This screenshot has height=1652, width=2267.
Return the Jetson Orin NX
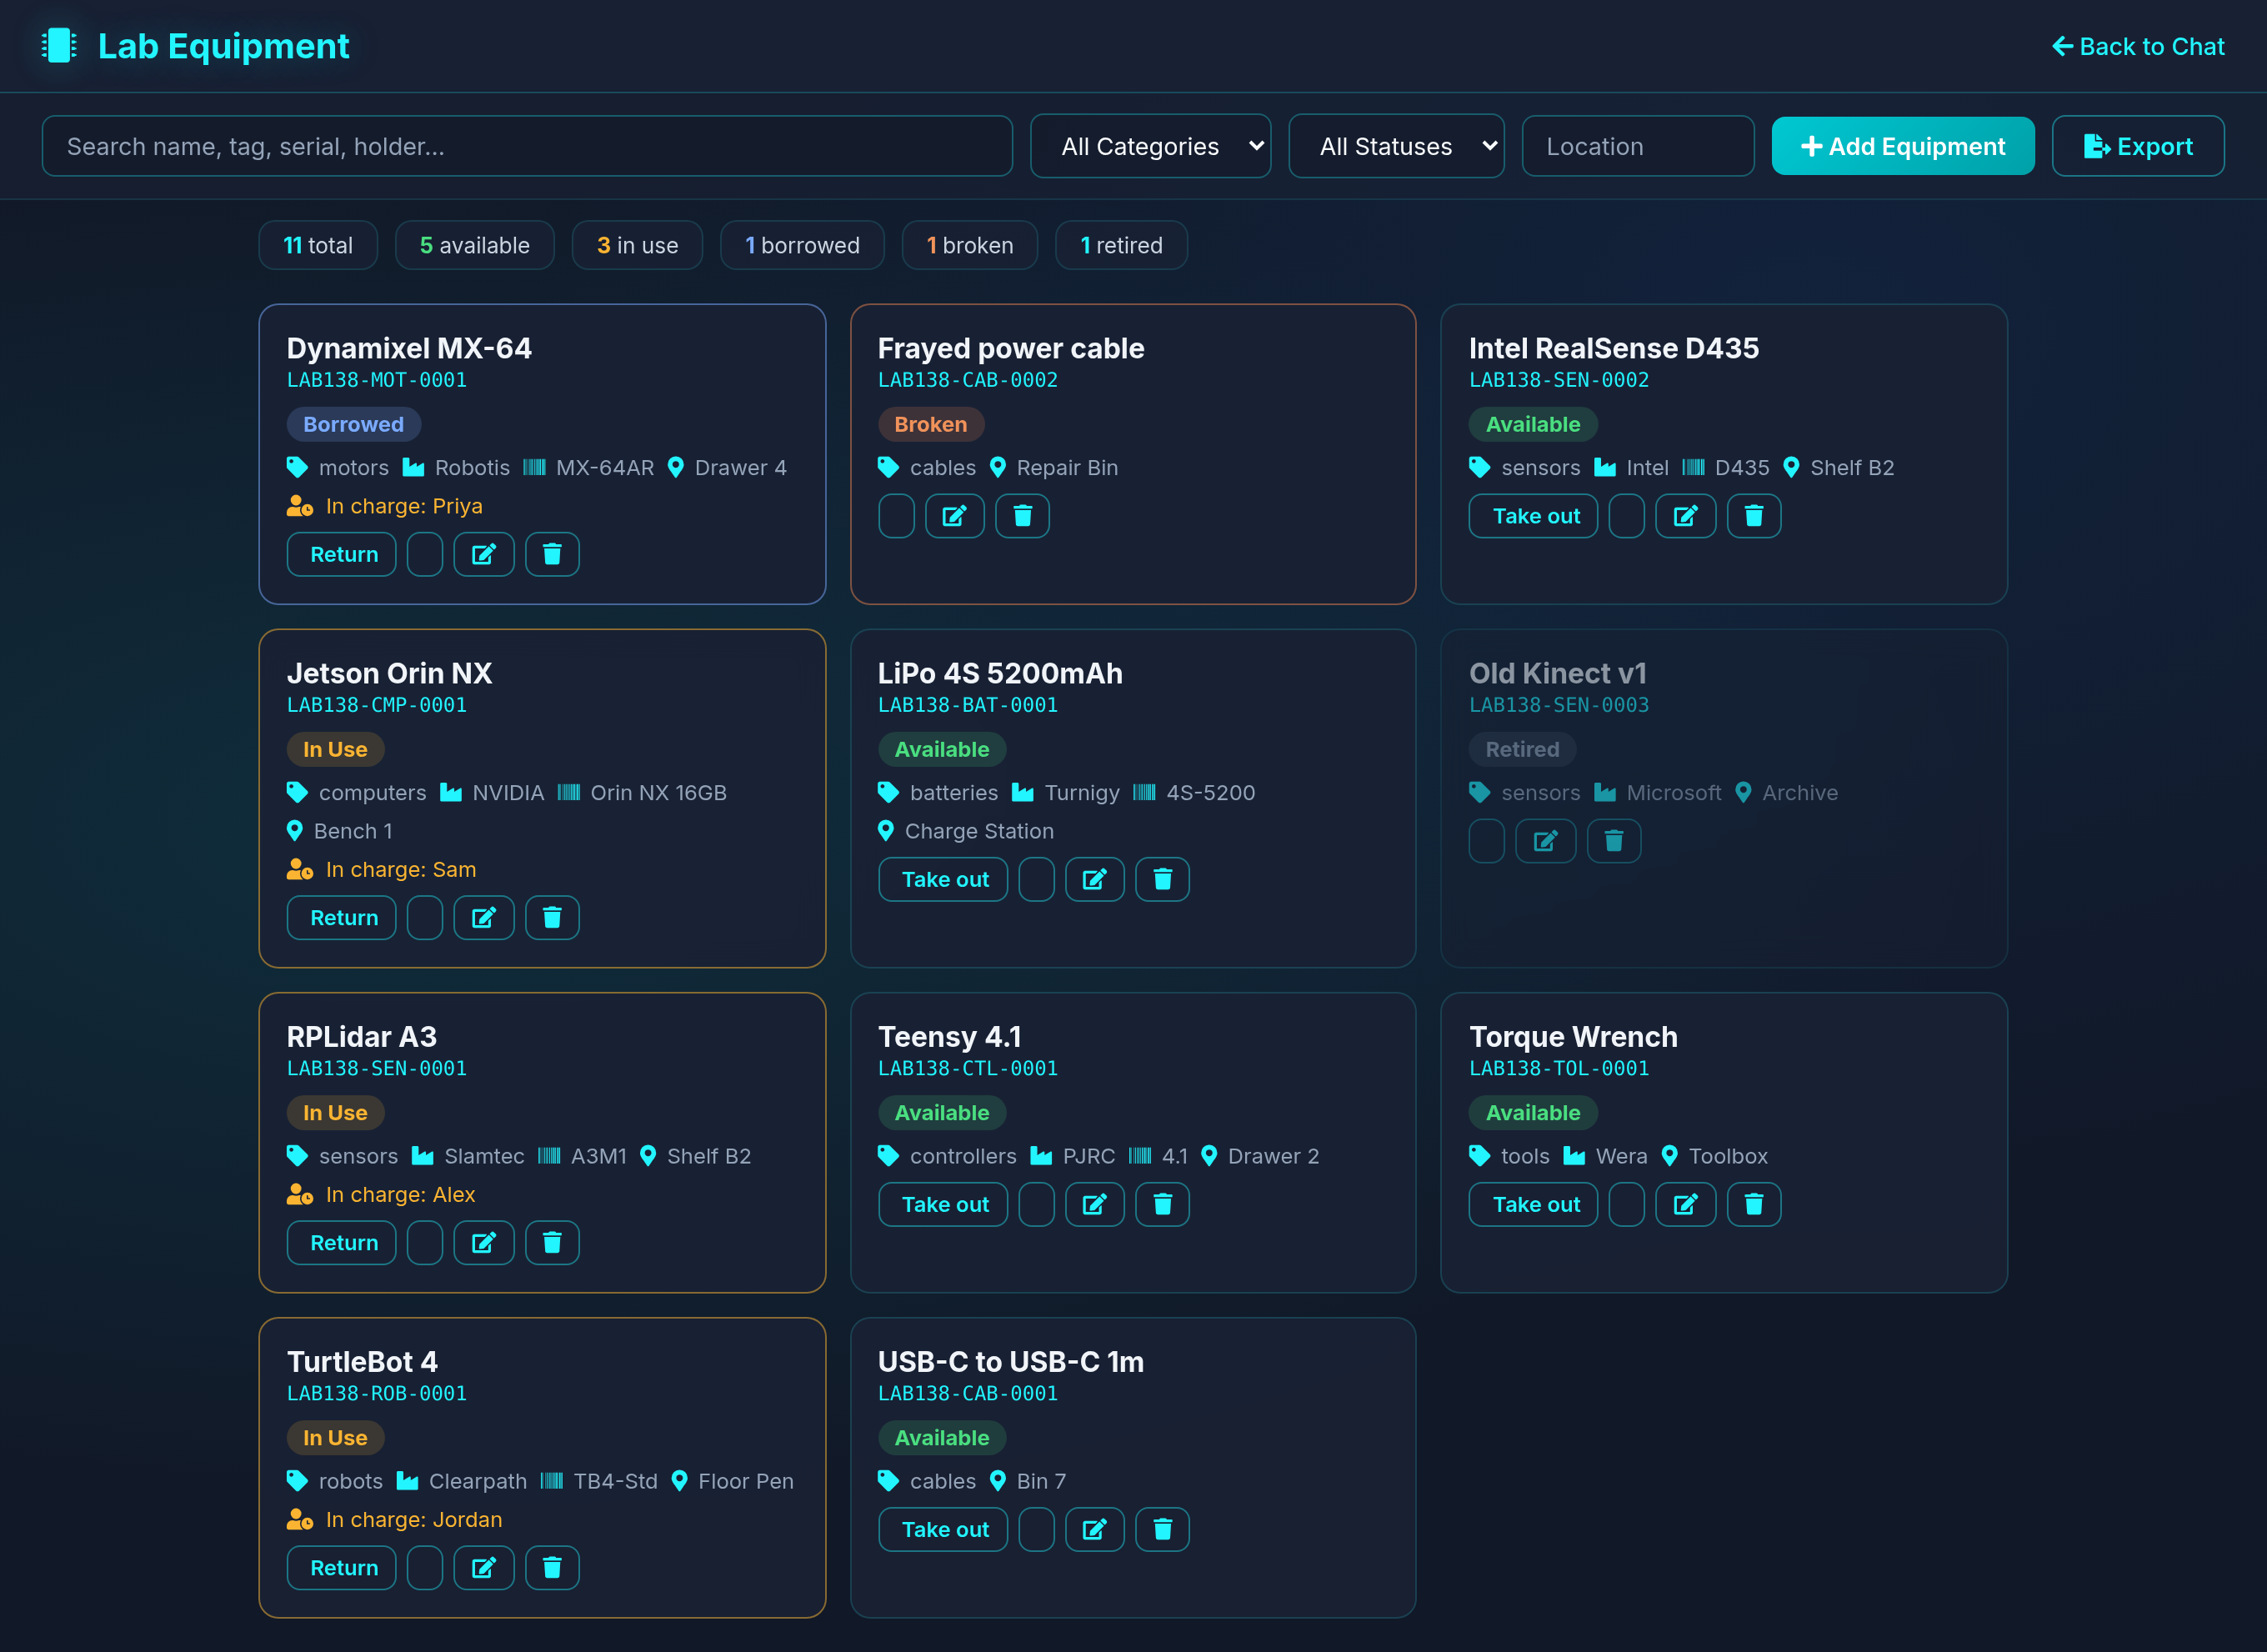(x=342, y=917)
